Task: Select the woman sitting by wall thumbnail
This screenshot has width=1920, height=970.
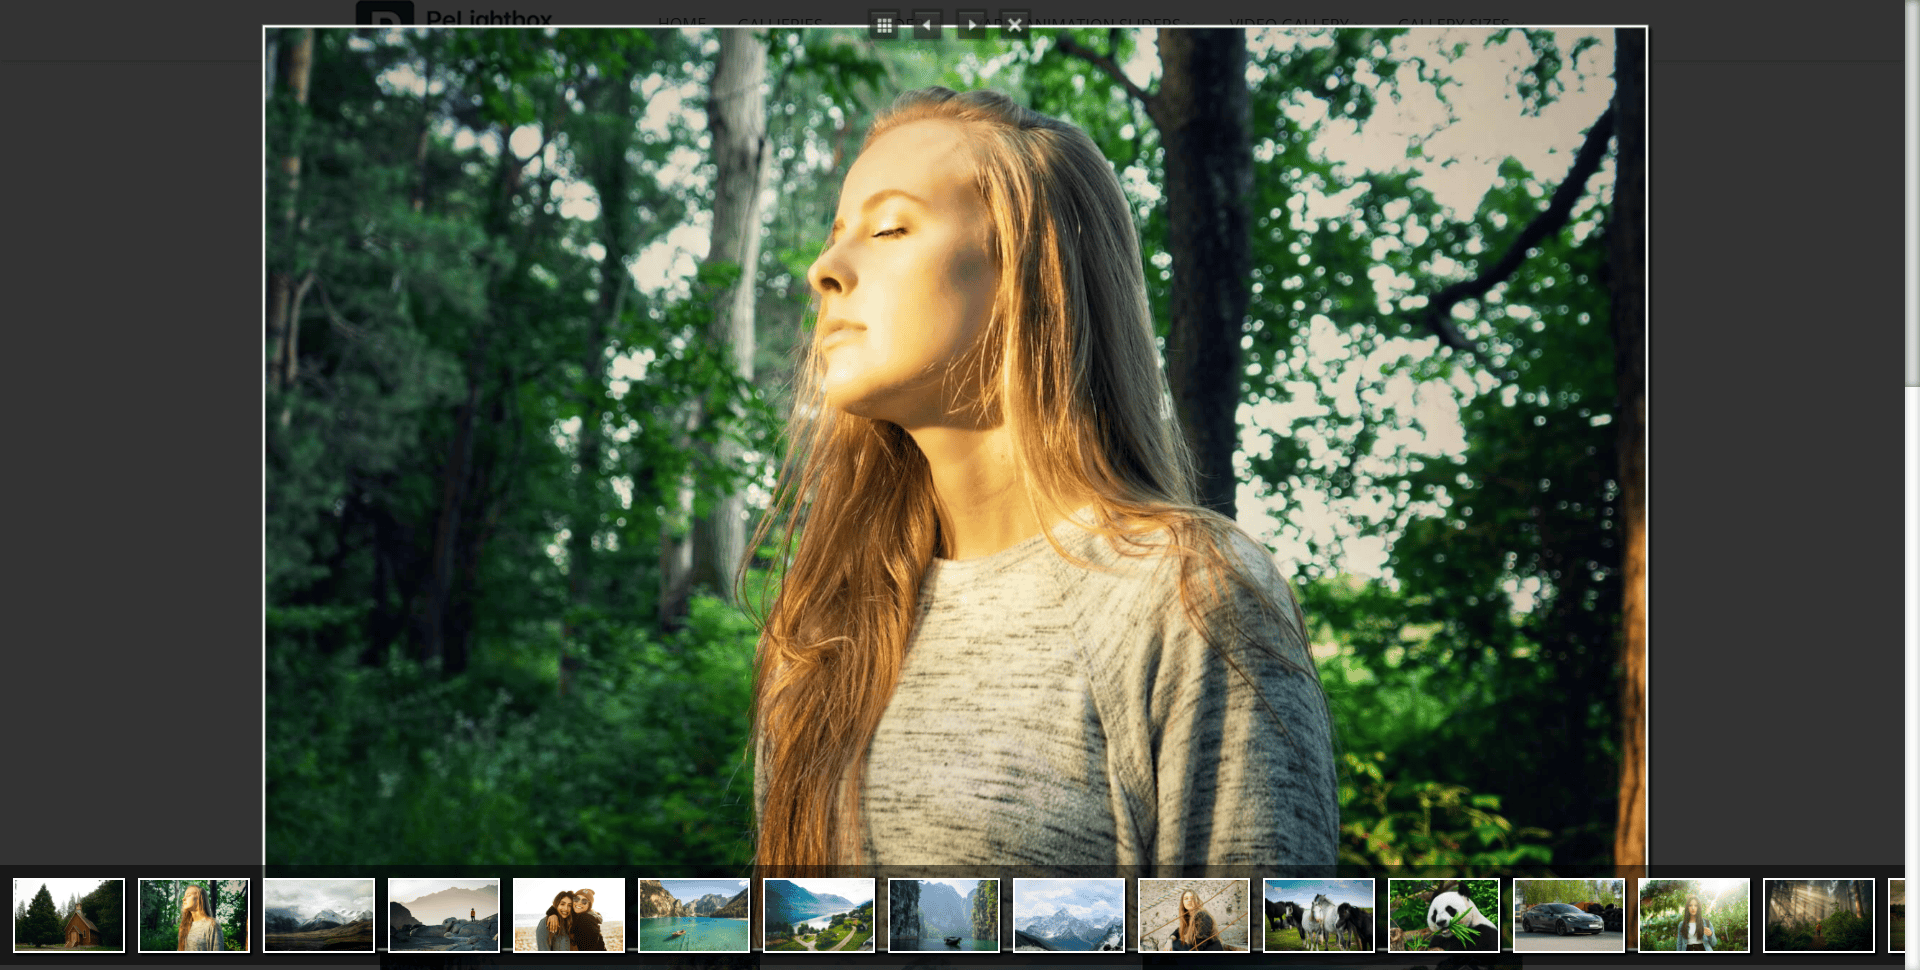Action: point(1194,915)
